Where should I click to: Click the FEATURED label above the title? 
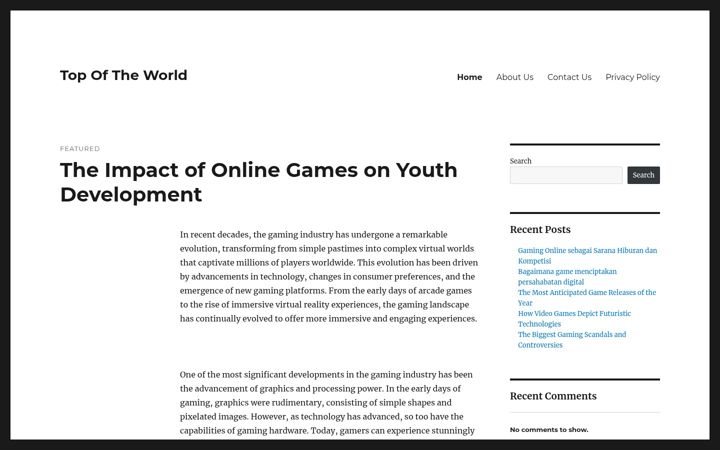click(x=80, y=148)
